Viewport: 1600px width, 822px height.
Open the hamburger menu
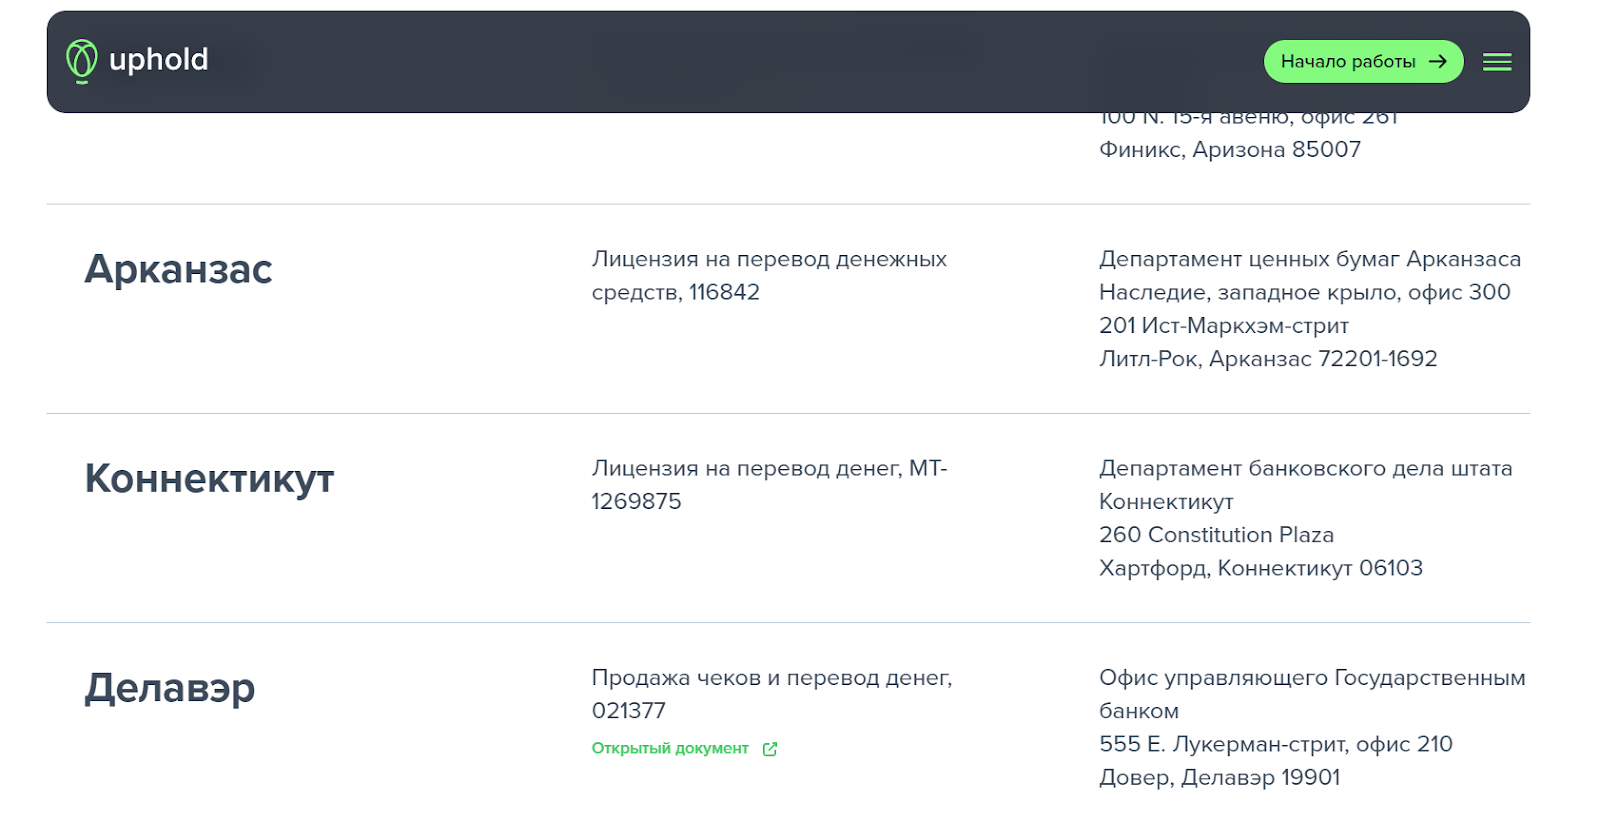coord(1496,62)
